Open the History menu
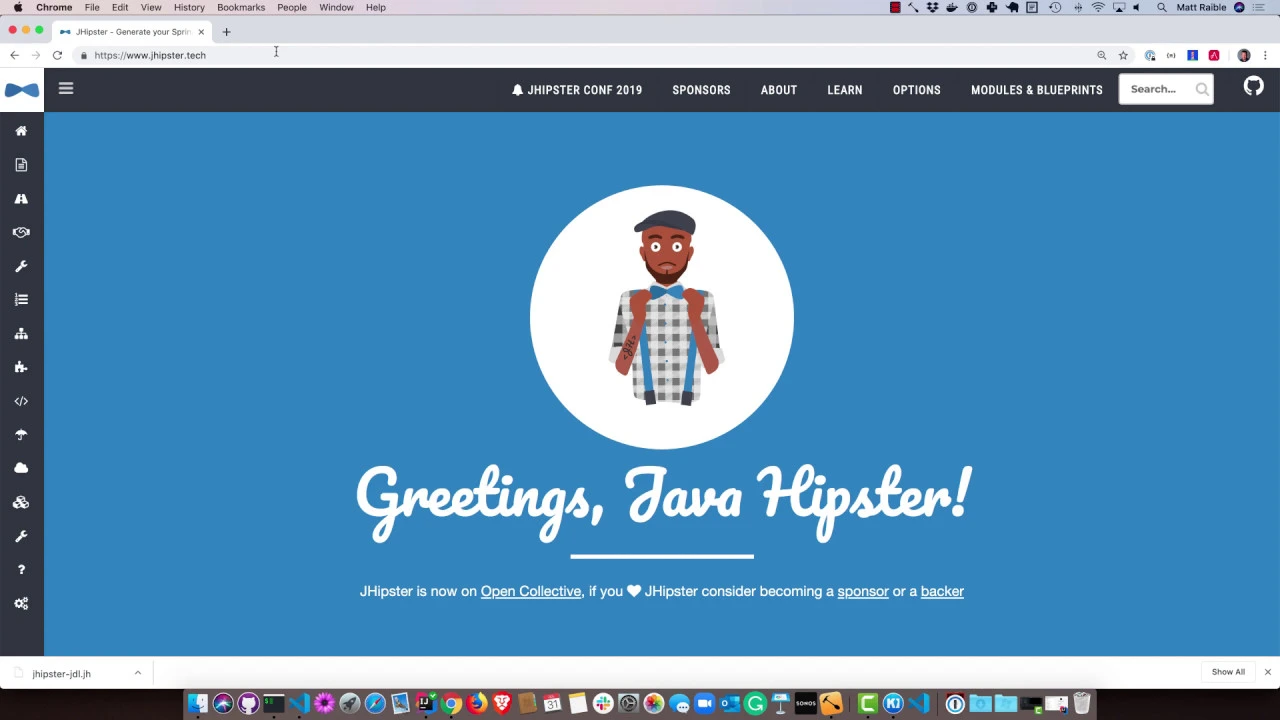 (189, 7)
